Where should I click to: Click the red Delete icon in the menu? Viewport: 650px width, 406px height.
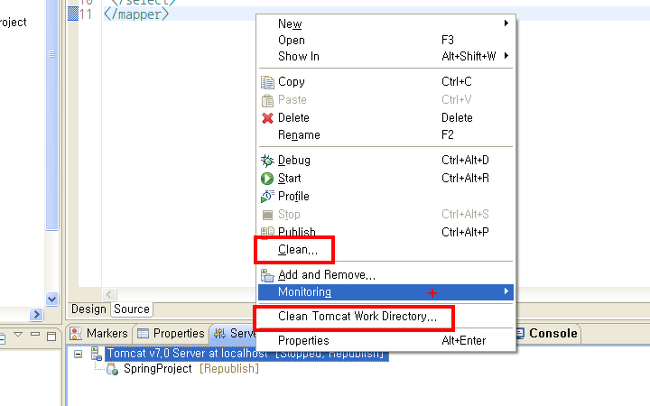[x=267, y=118]
